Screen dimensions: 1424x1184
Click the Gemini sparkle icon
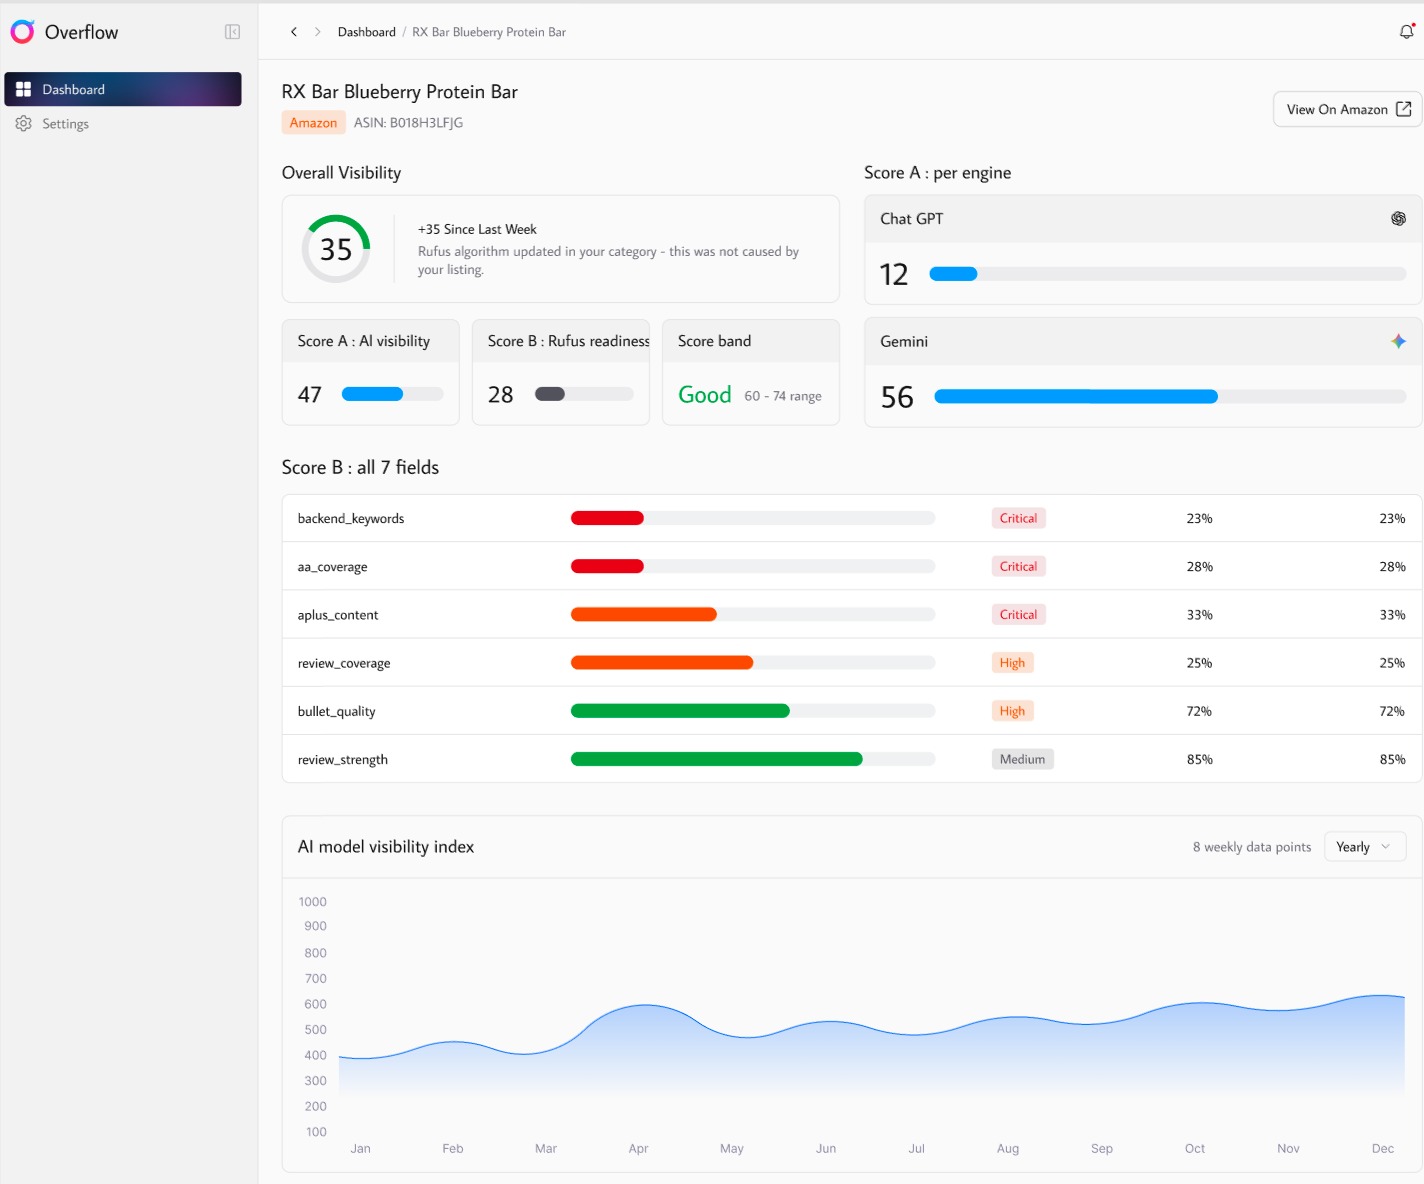point(1398,342)
